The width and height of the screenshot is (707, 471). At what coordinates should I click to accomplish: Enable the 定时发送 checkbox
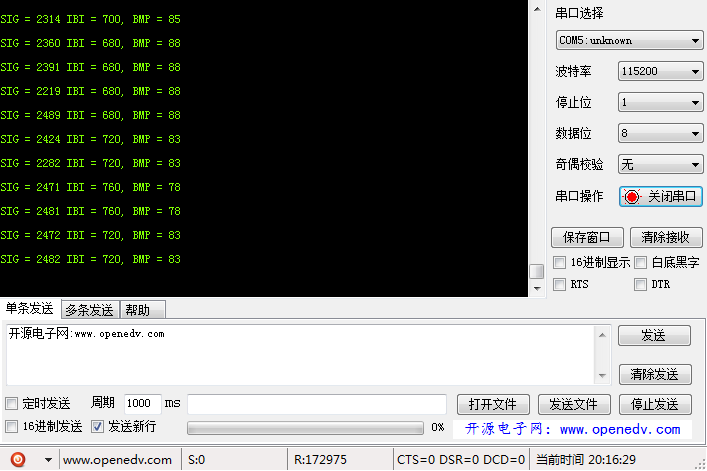(x=11, y=403)
